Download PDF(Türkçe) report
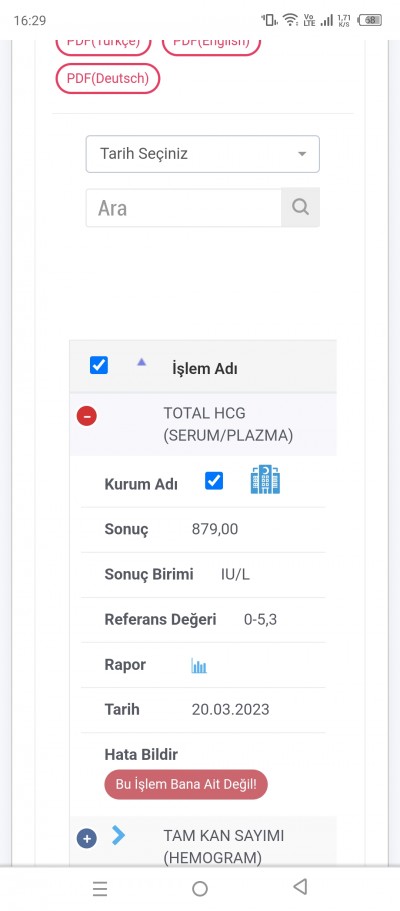The image size is (400, 911). (x=103, y=45)
